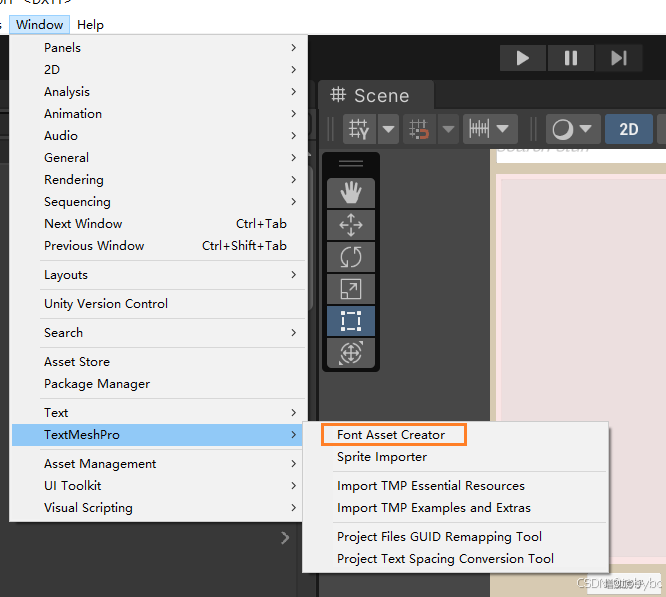
Task: Pause the game with the Pause button
Action: click(571, 58)
